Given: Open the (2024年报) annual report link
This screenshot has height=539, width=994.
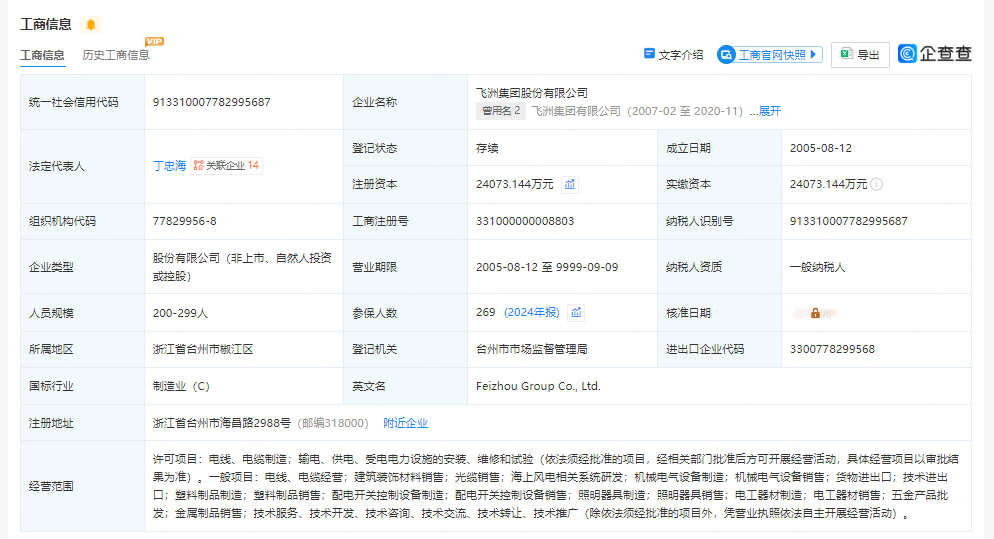Looking at the screenshot, I should coord(532,312).
